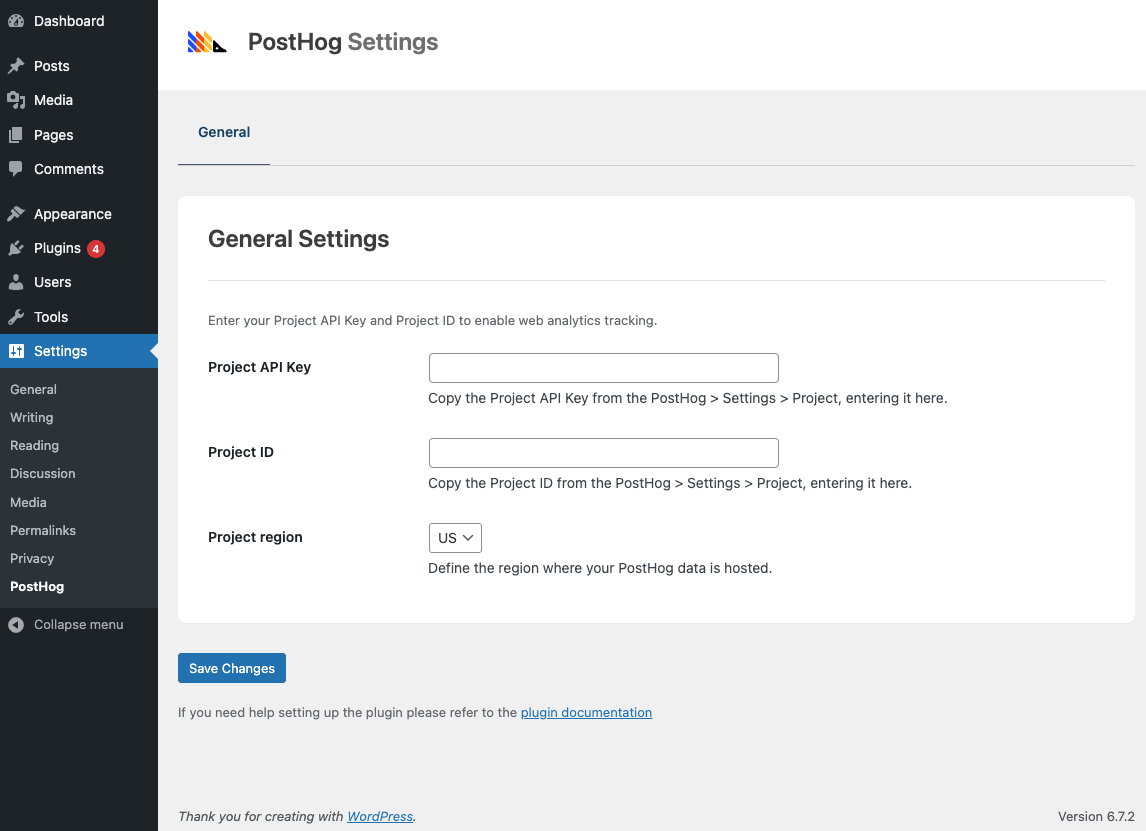The height and width of the screenshot is (831, 1146).
Task: Open the Reading settings submenu item
Action: (x=34, y=446)
